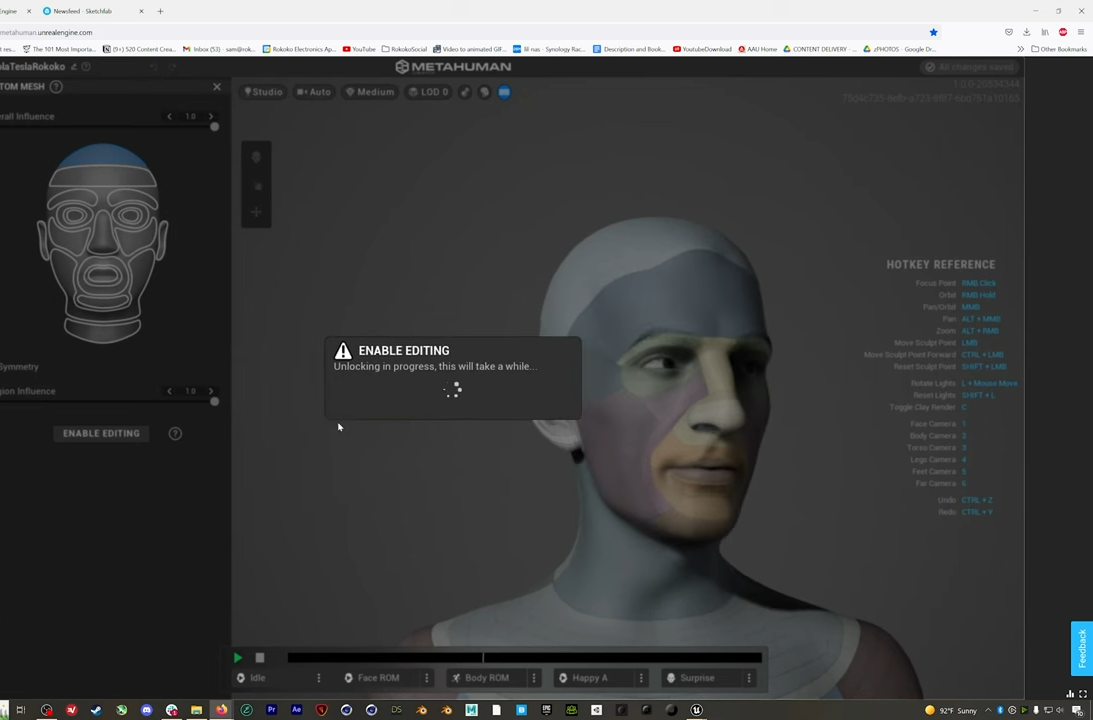Image resolution: width=1093 pixels, height=720 pixels.
Task: Show more bookmarks chevron
Action: pos(1021,49)
